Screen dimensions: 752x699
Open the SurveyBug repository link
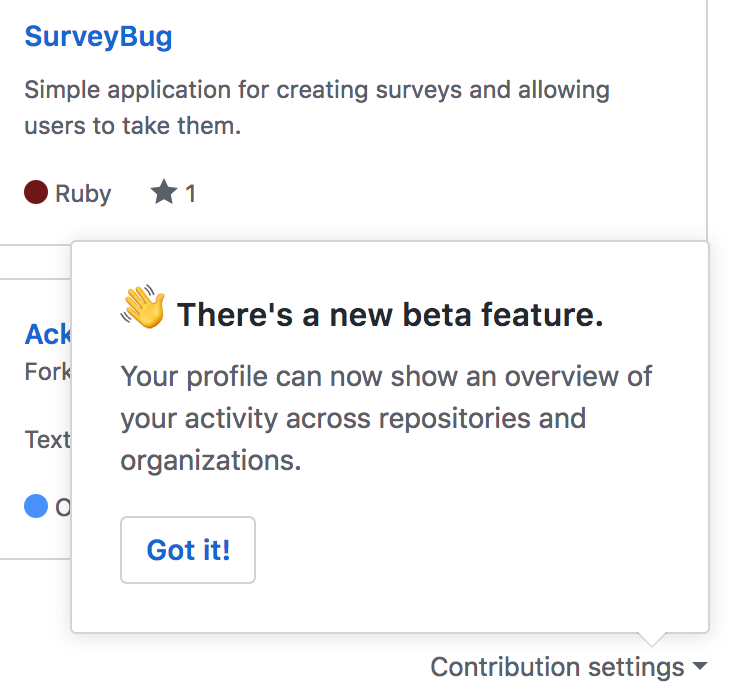pyautogui.click(x=98, y=37)
